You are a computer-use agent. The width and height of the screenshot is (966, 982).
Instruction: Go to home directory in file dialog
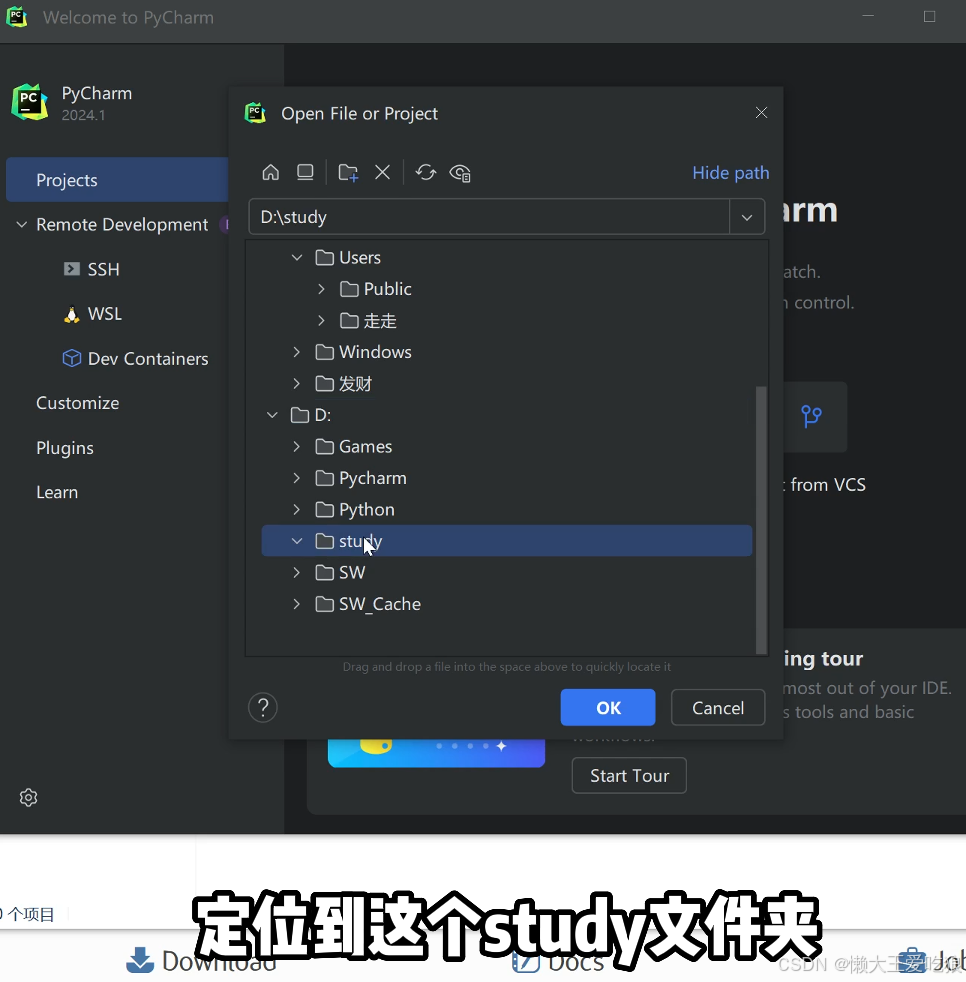coord(271,172)
